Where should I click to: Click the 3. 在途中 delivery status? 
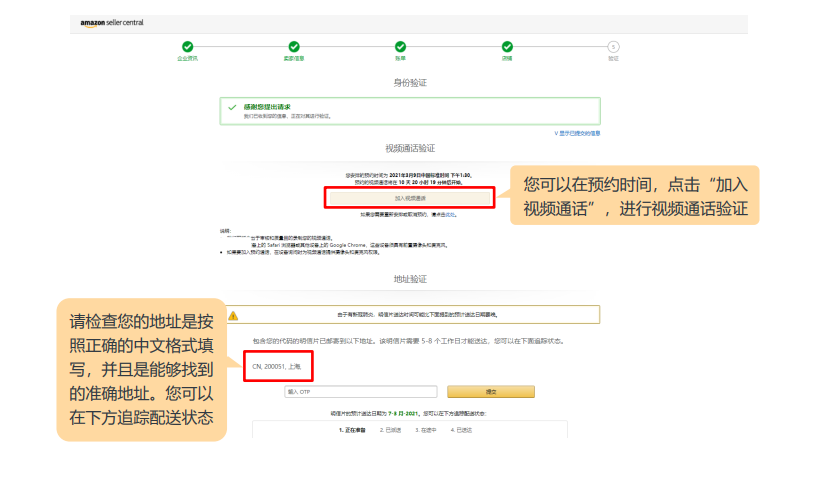point(426,430)
